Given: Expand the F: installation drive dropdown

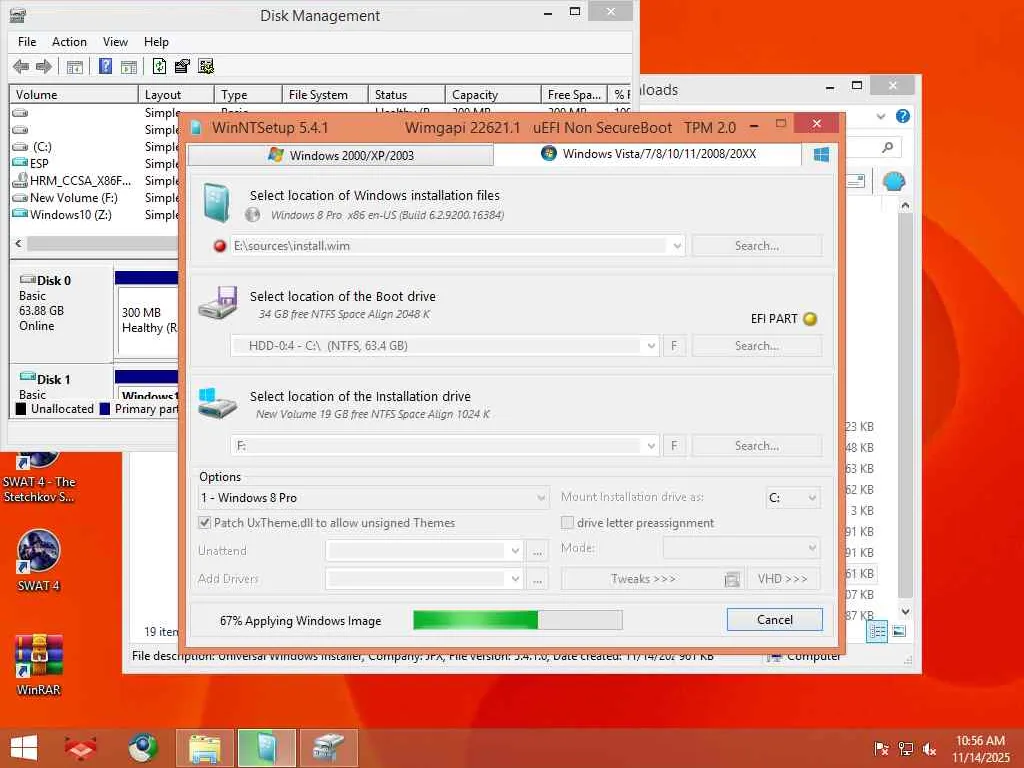Looking at the screenshot, I should (650, 446).
